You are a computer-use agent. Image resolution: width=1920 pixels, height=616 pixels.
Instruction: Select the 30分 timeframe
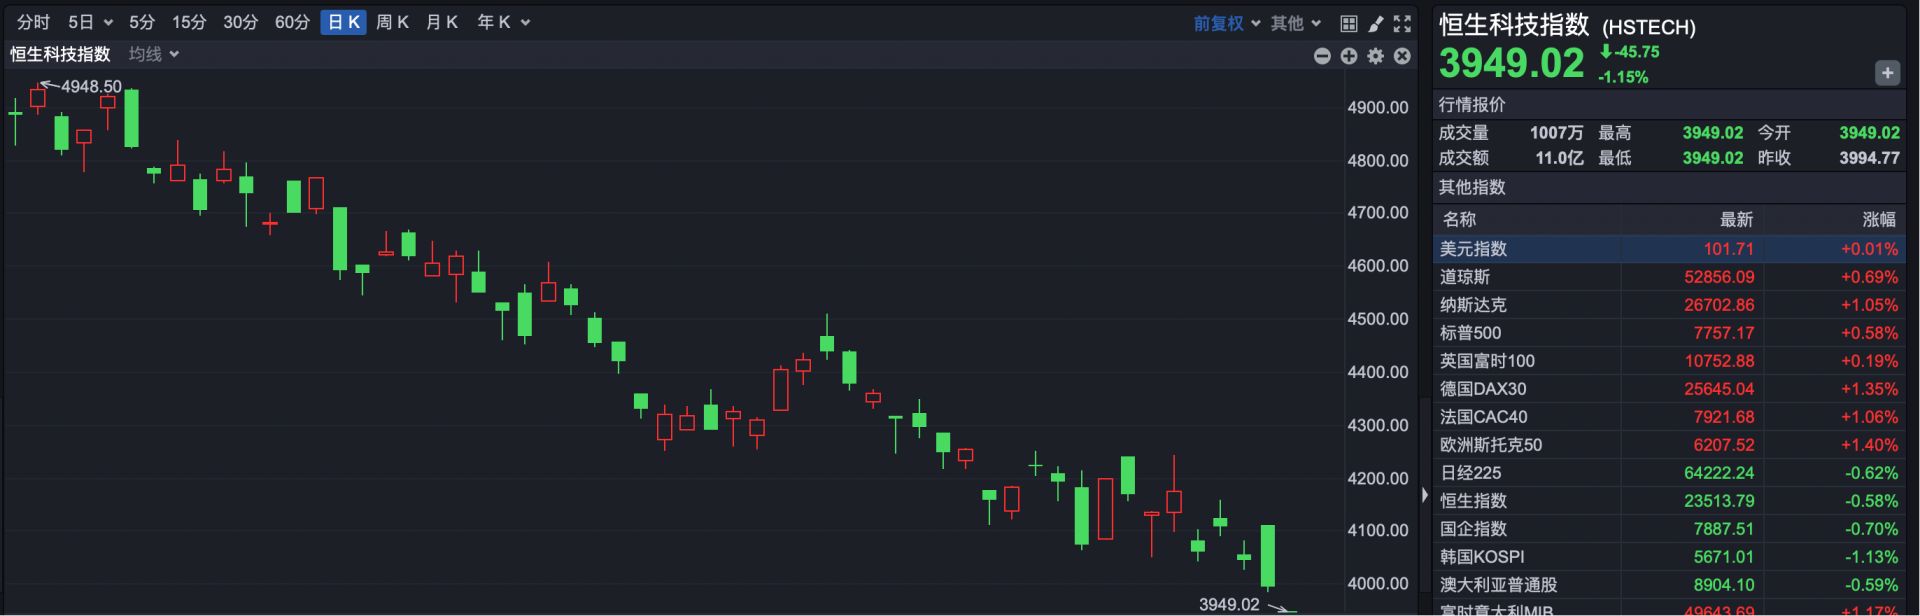click(x=240, y=22)
